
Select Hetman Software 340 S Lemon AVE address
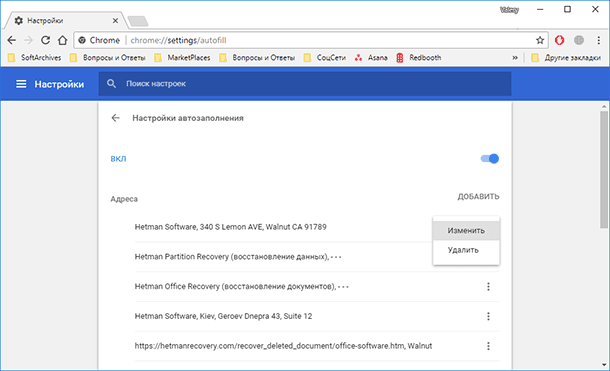230,227
